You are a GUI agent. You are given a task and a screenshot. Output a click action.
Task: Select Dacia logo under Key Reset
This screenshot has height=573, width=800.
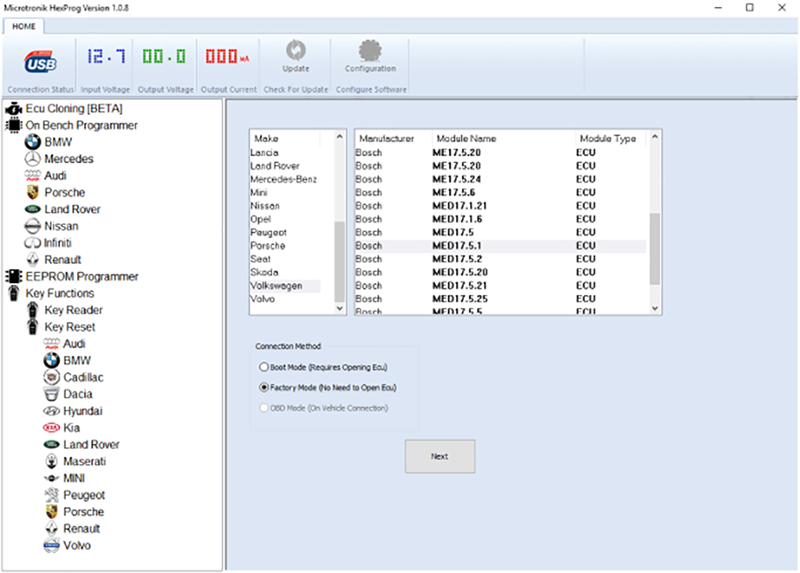point(52,394)
